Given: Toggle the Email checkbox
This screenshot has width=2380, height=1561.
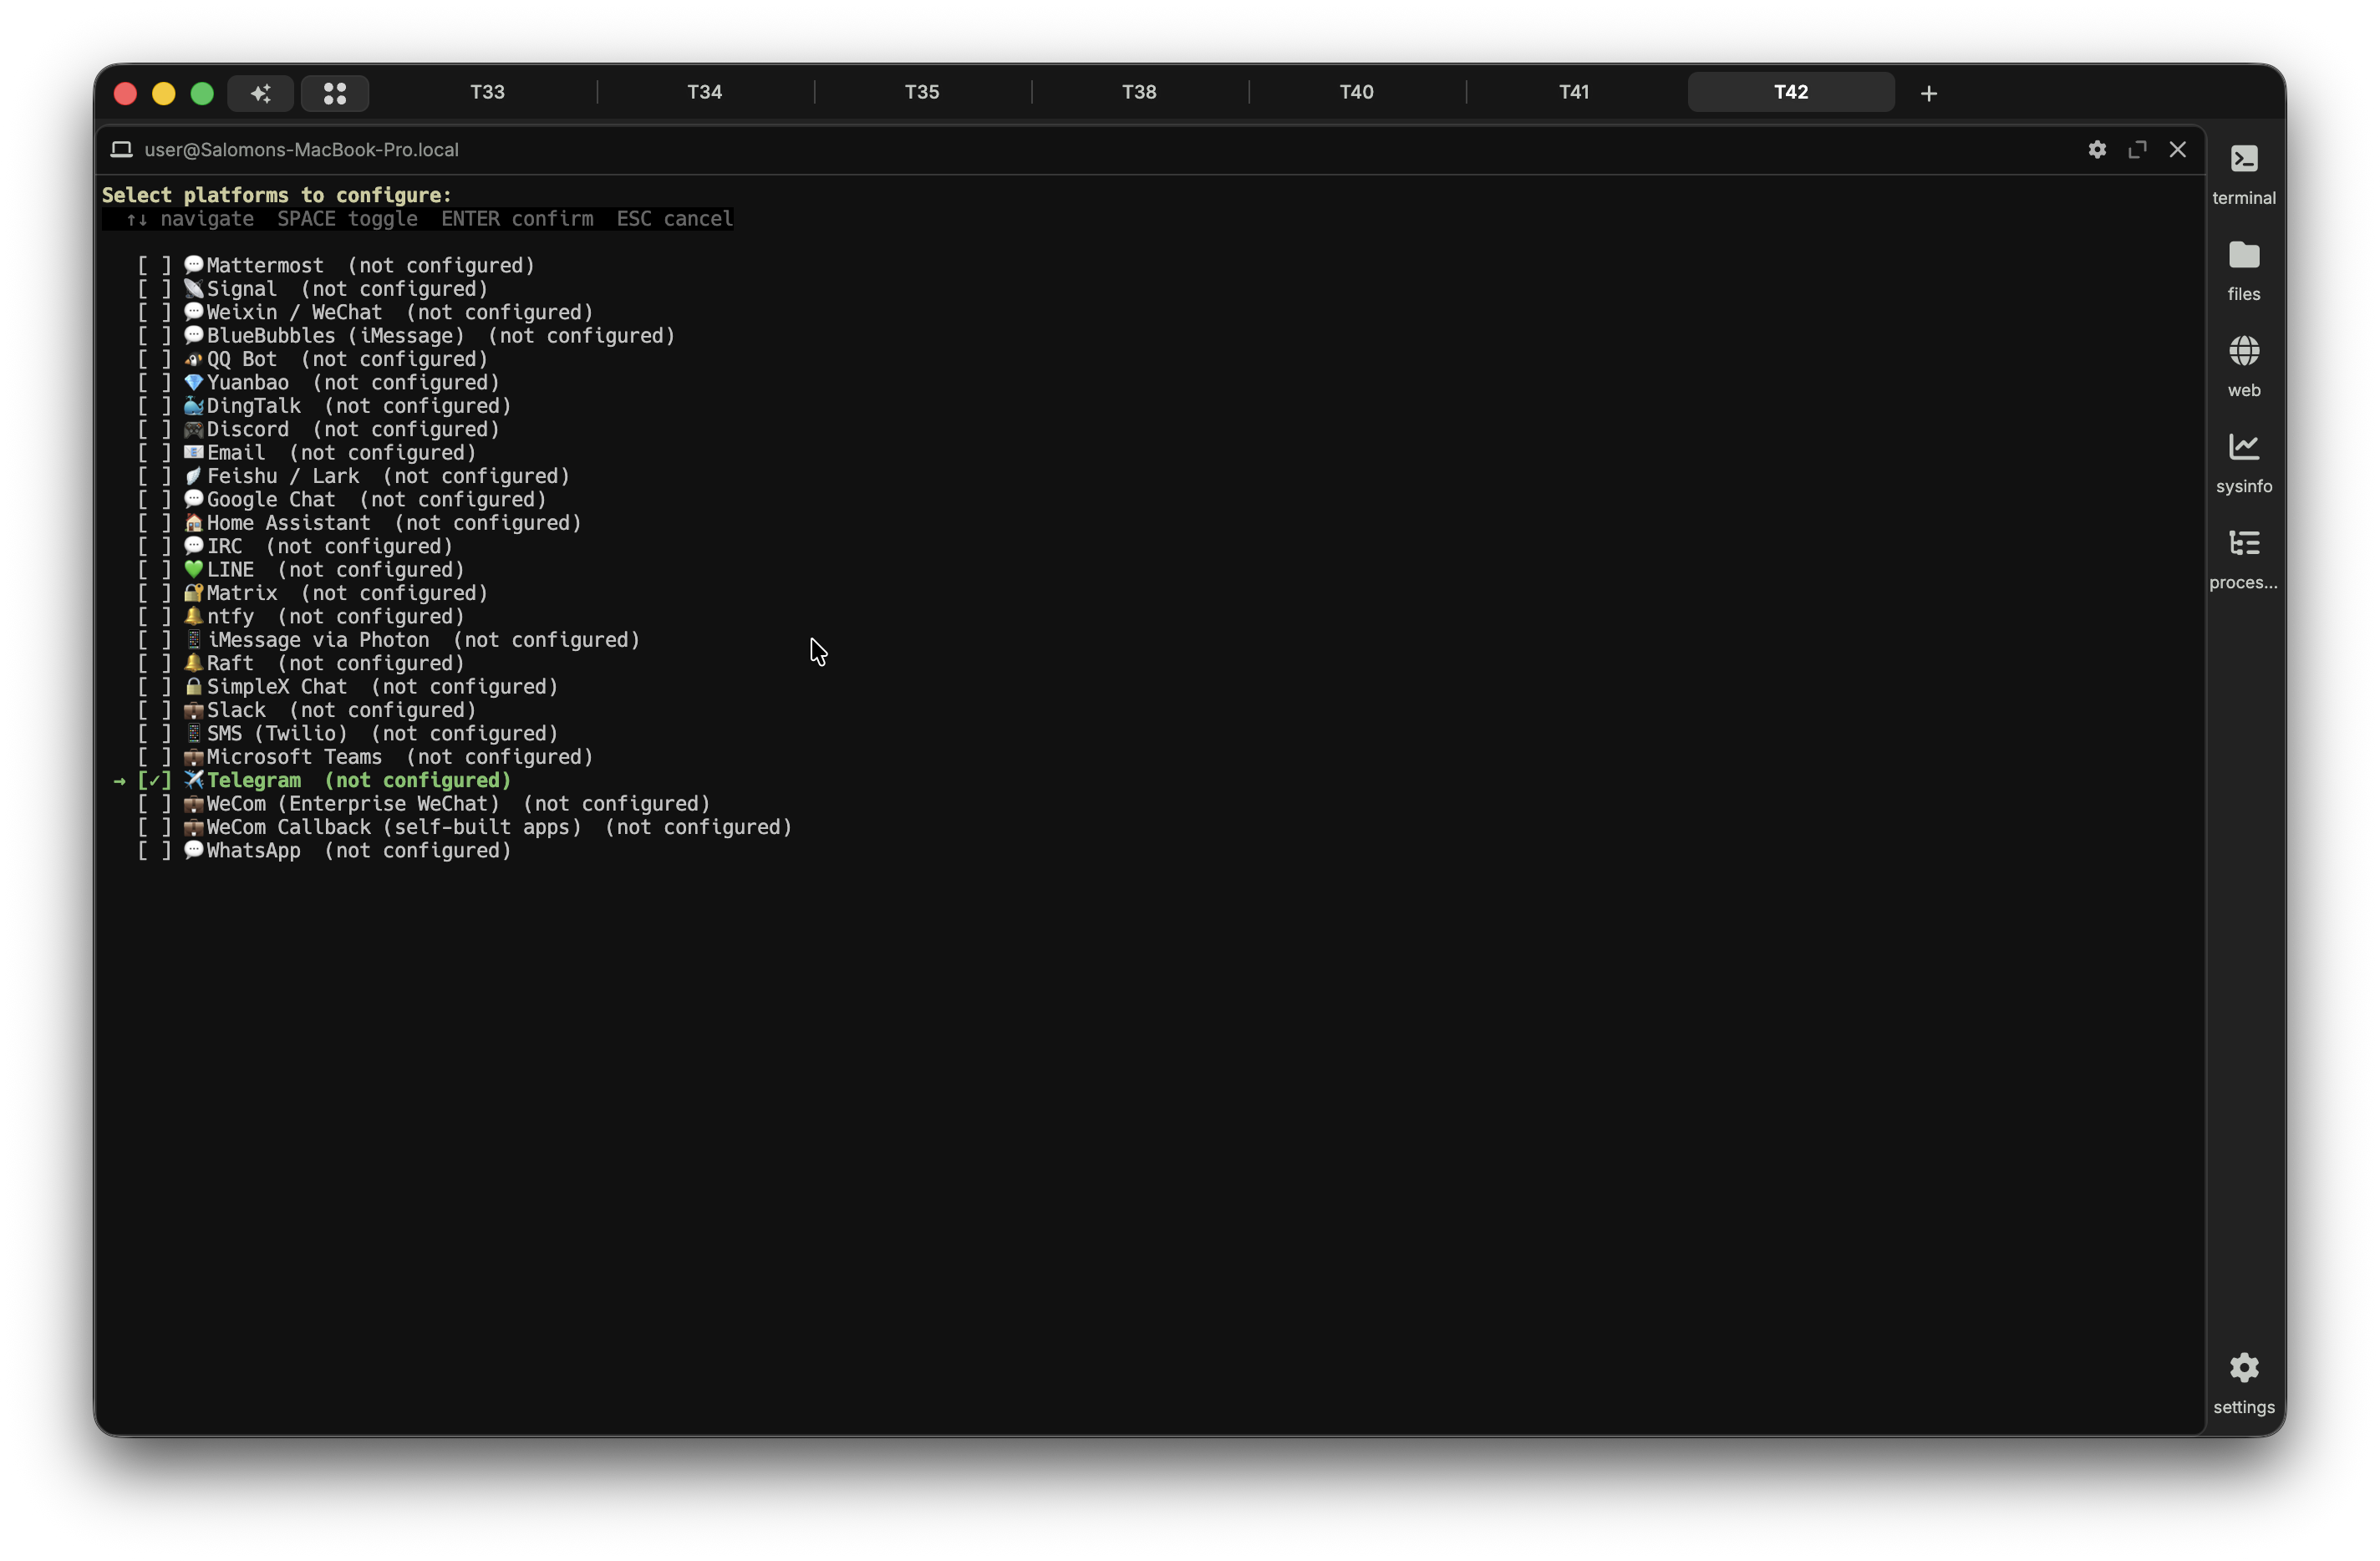Looking at the screenshot, I should pyautogui.click(x=154, y=453).
